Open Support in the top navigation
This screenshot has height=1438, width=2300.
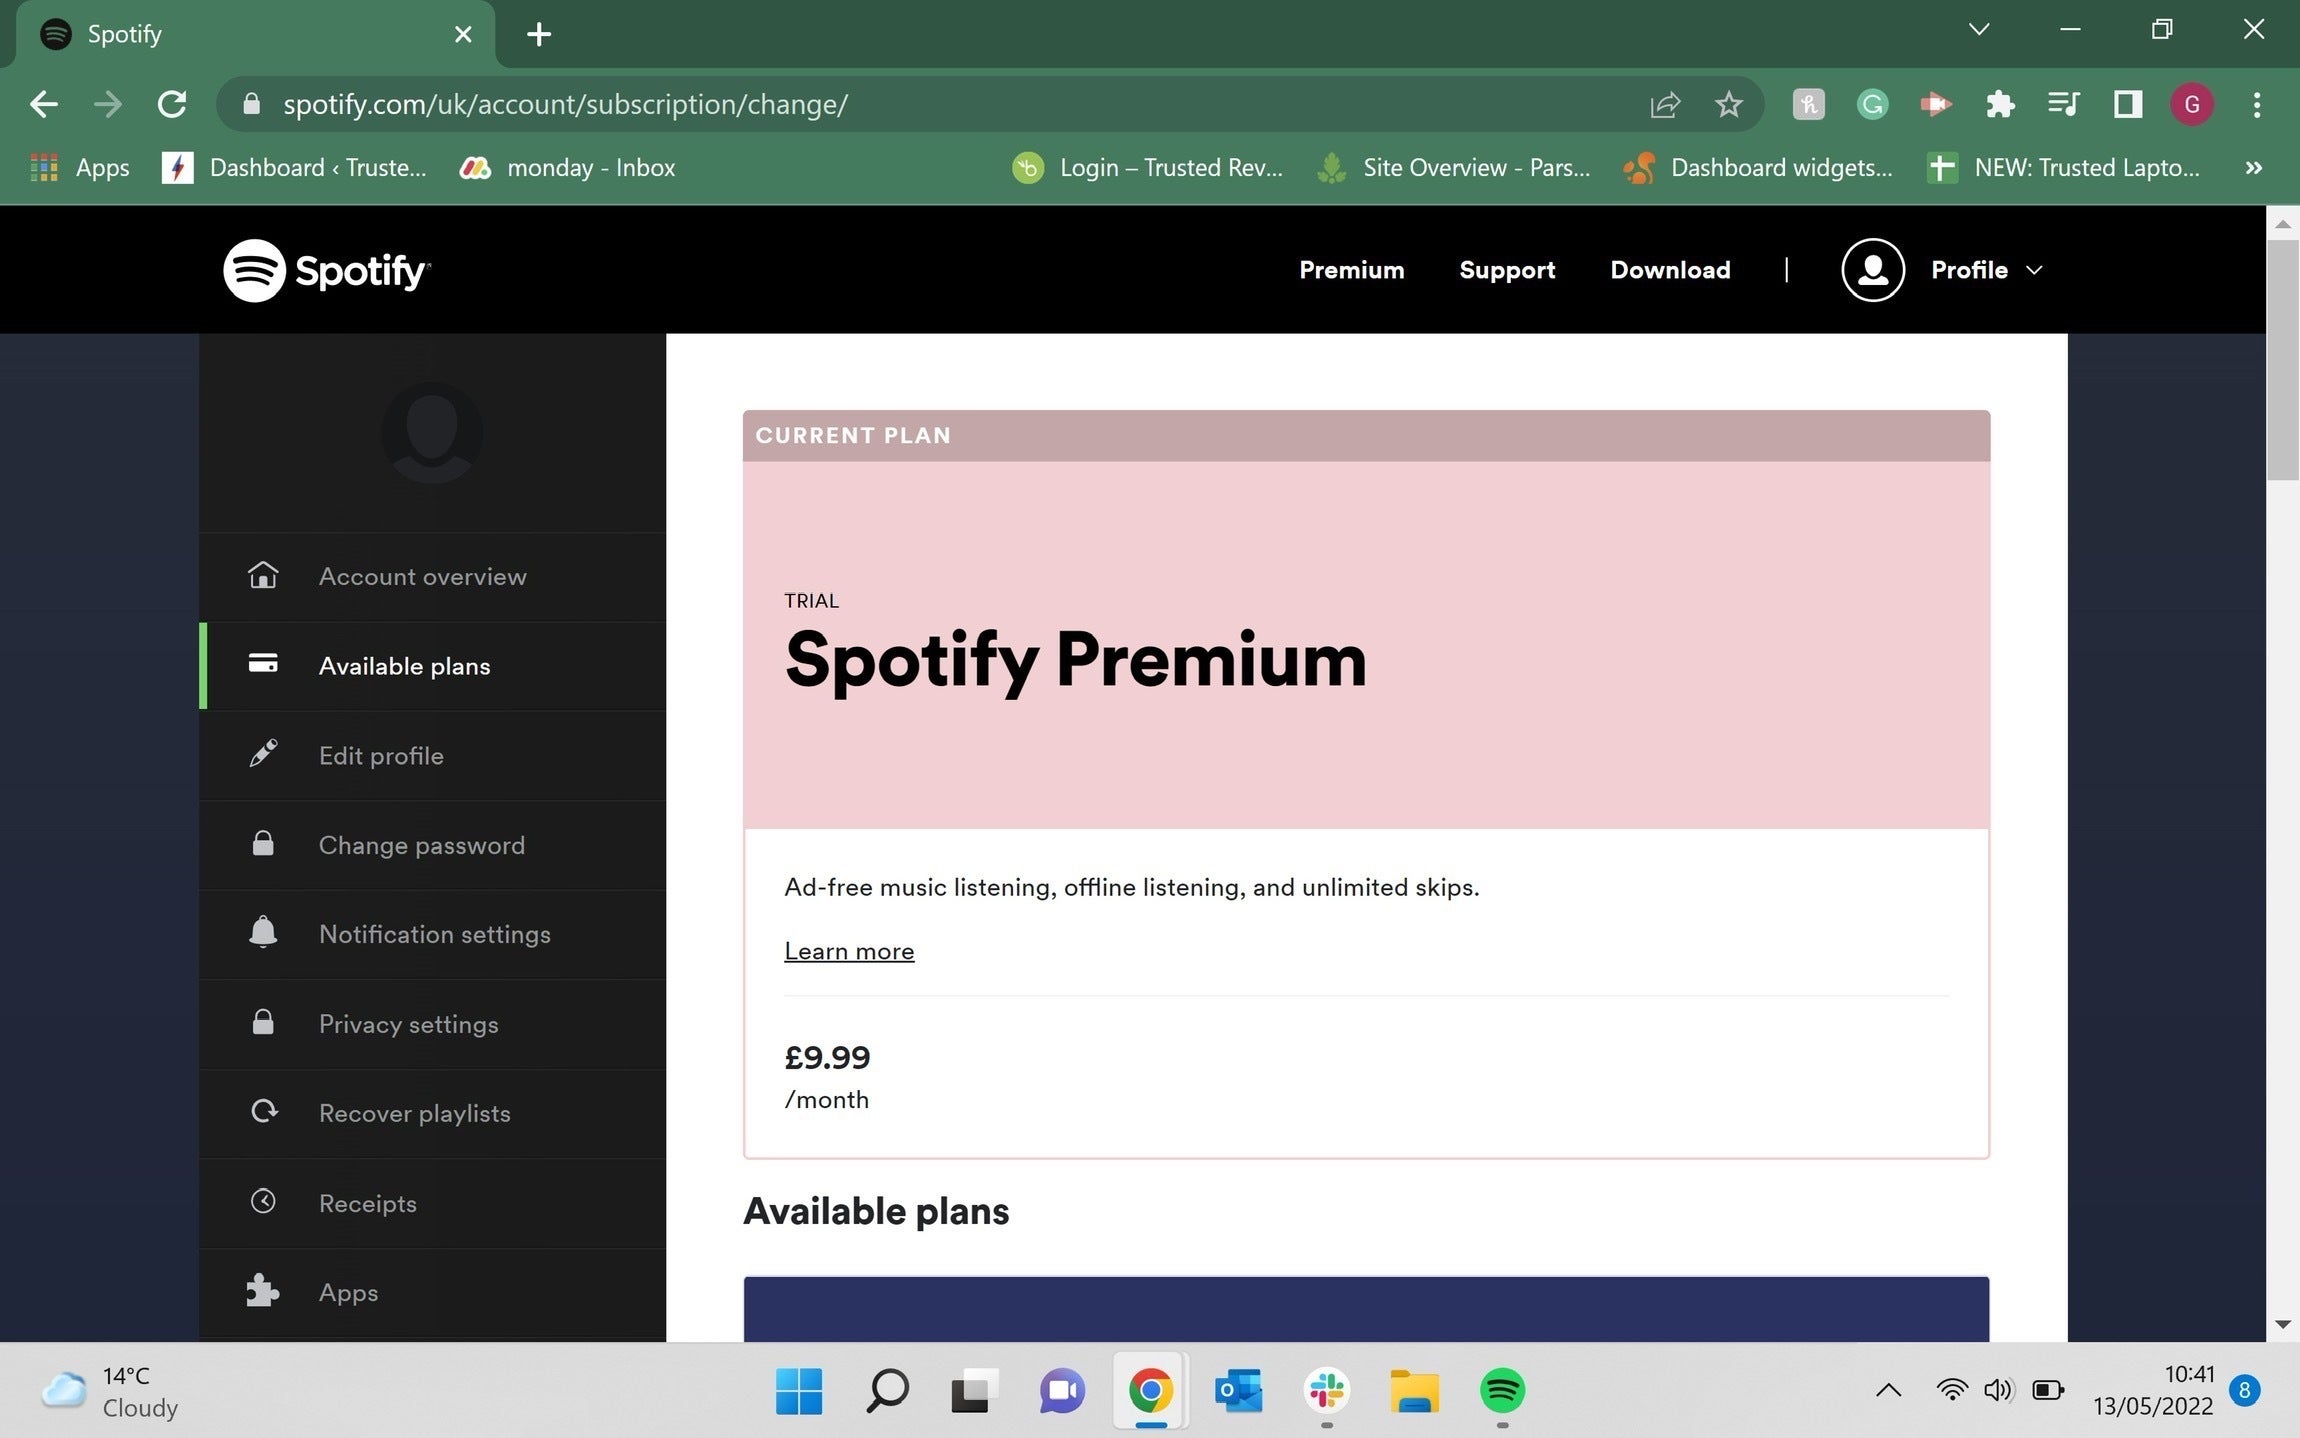click(x=1507, y=270)
